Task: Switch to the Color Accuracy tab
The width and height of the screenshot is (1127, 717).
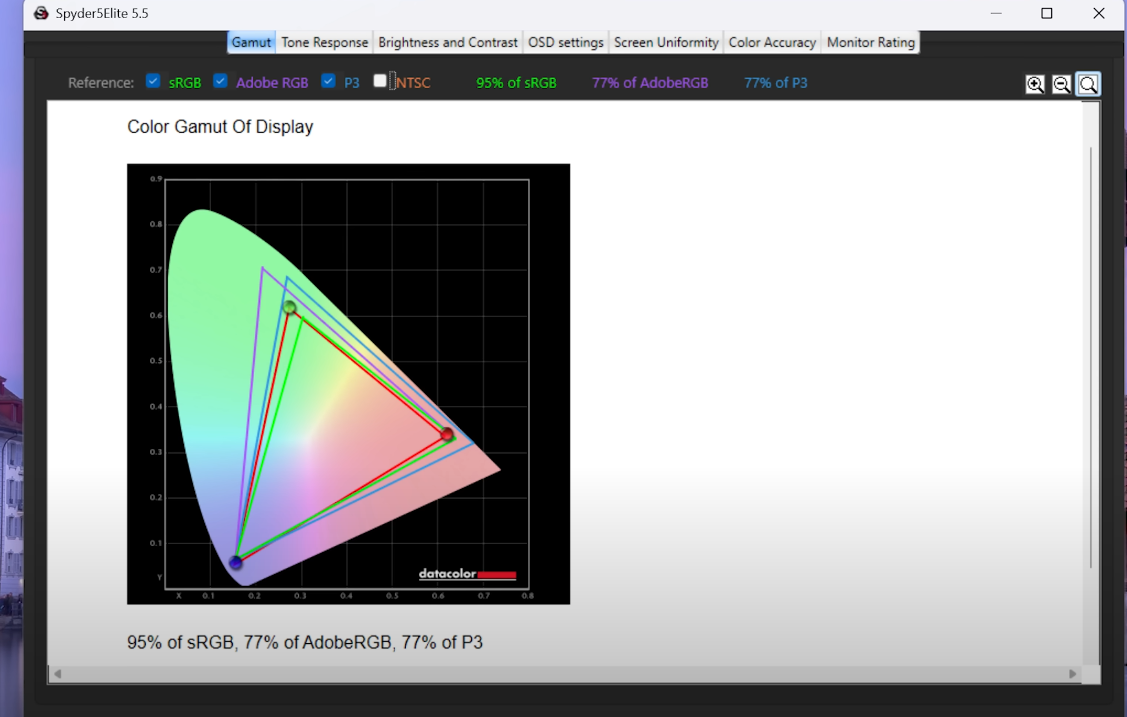Action: point(773,42)
